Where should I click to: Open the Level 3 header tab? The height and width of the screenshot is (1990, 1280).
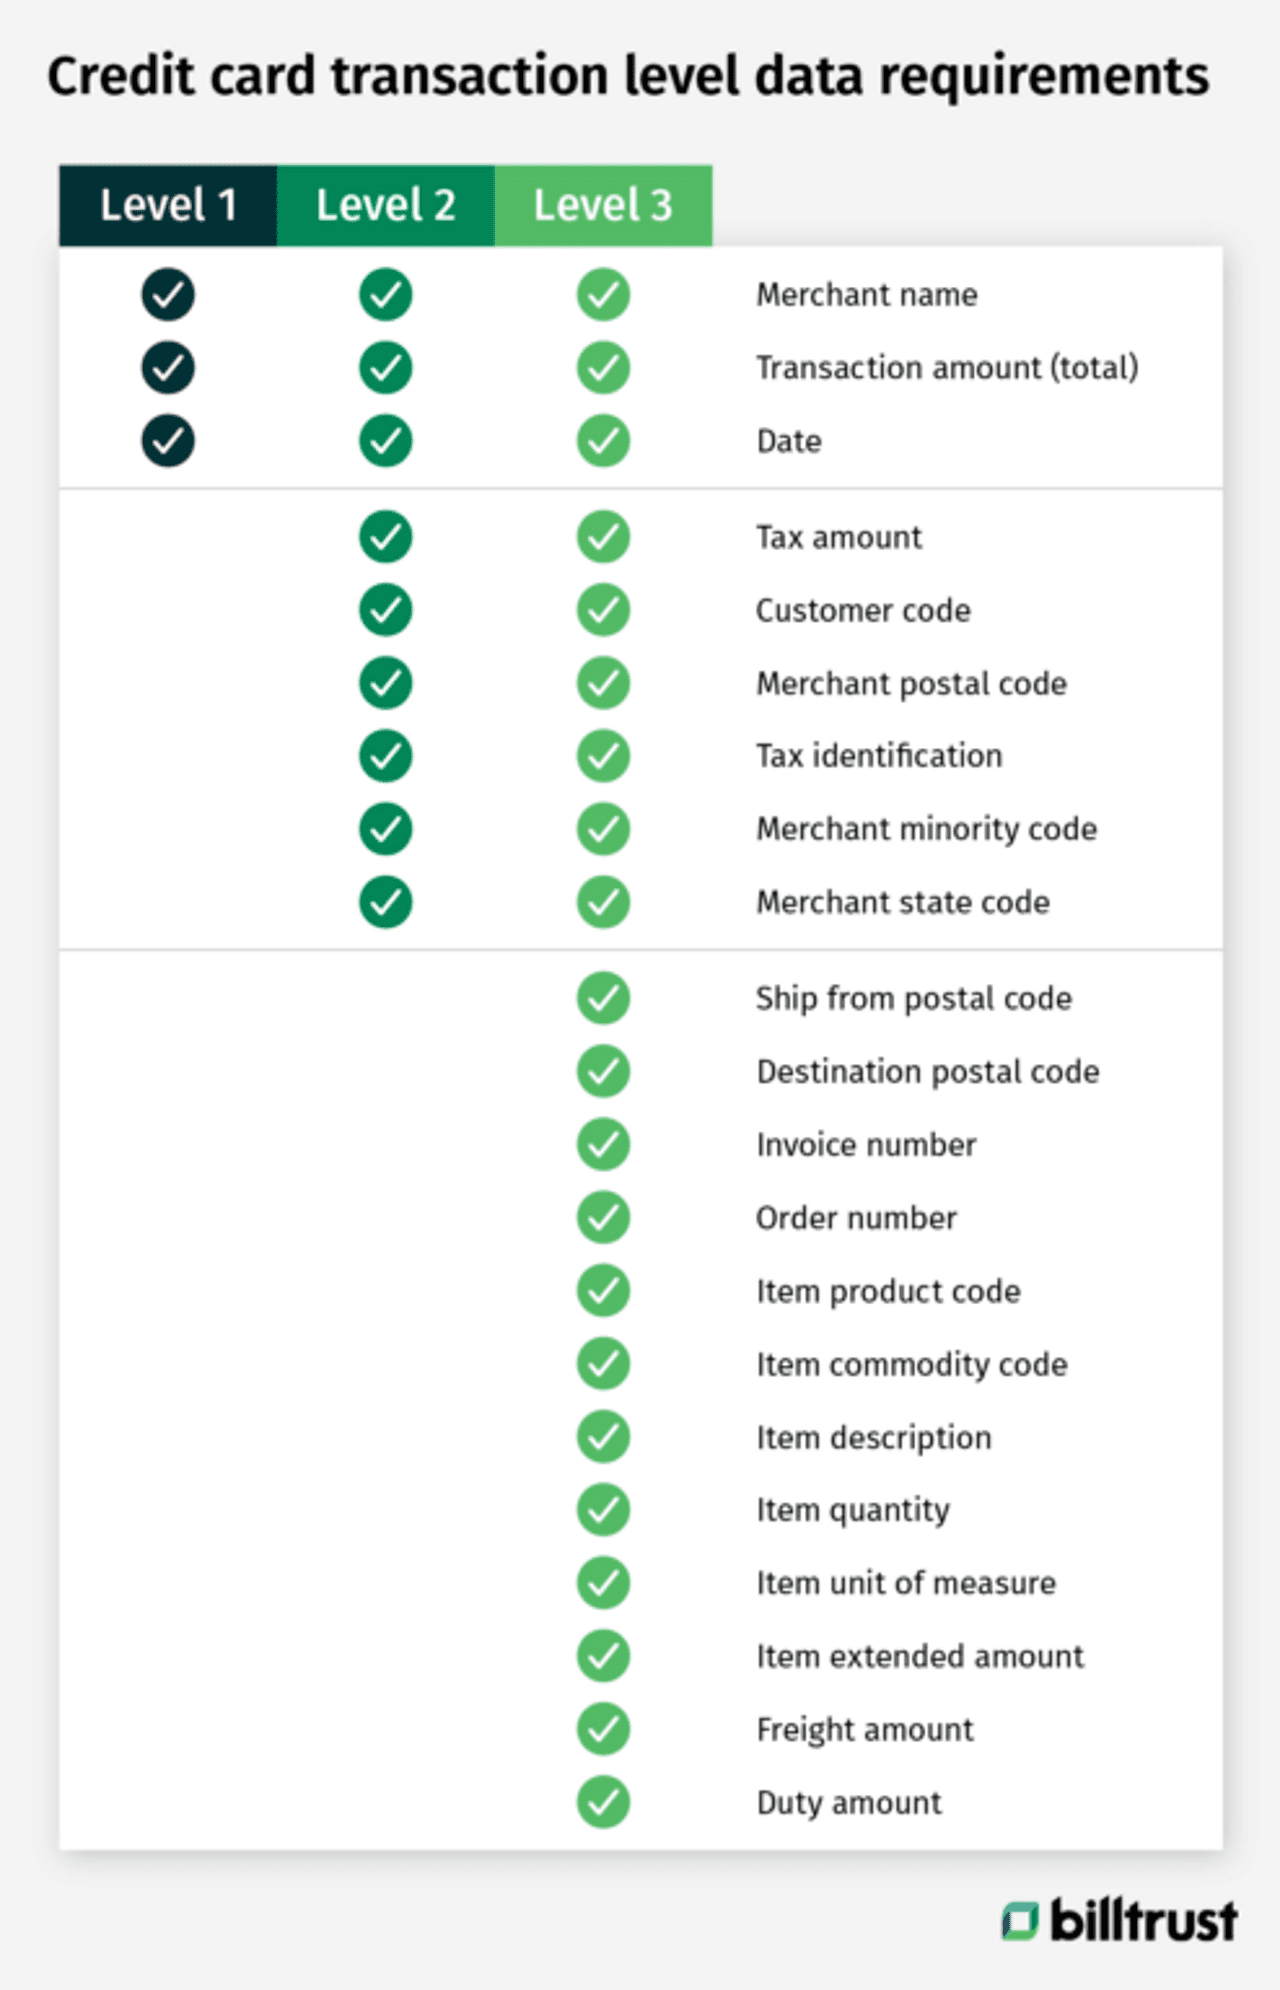(603, 206)
